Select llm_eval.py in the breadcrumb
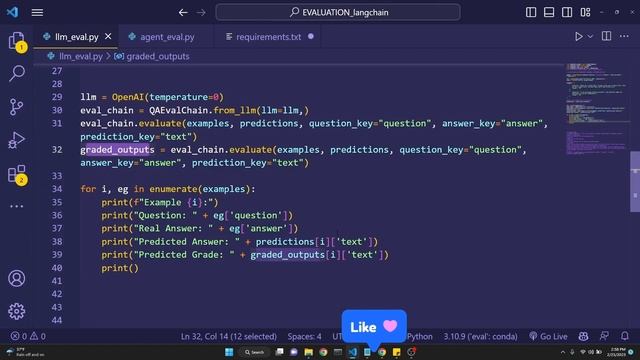Viewport: 640px width, 360px height. click(x=80, y=56)
